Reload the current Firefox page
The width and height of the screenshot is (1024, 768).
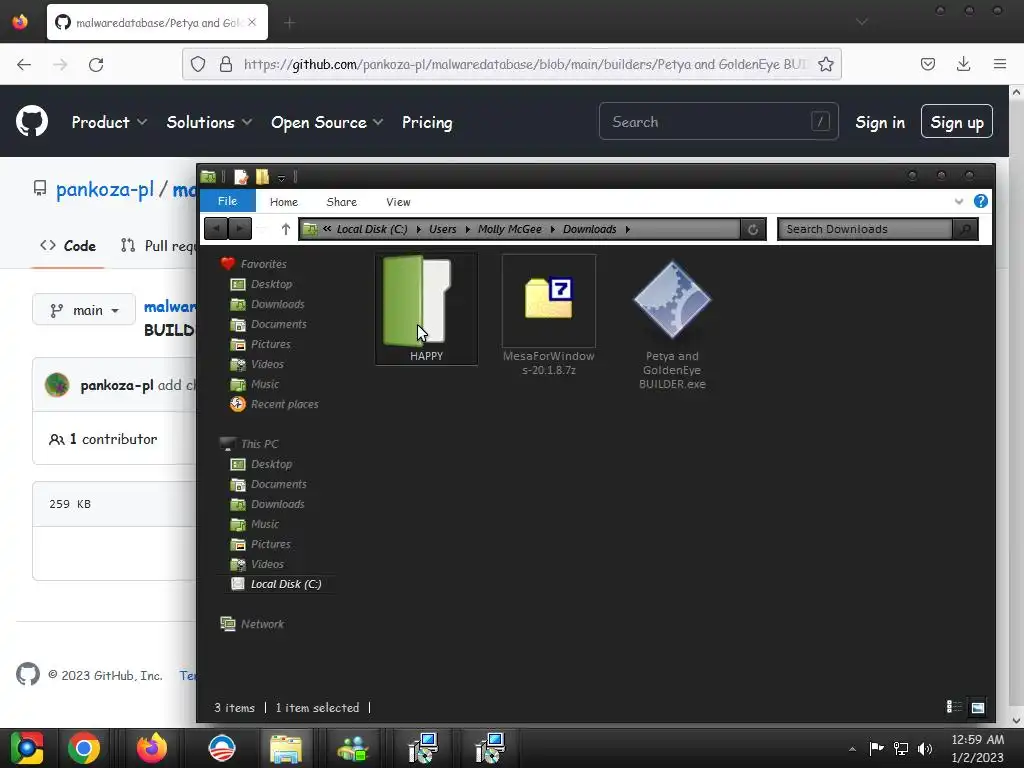(x=96, y=64)
